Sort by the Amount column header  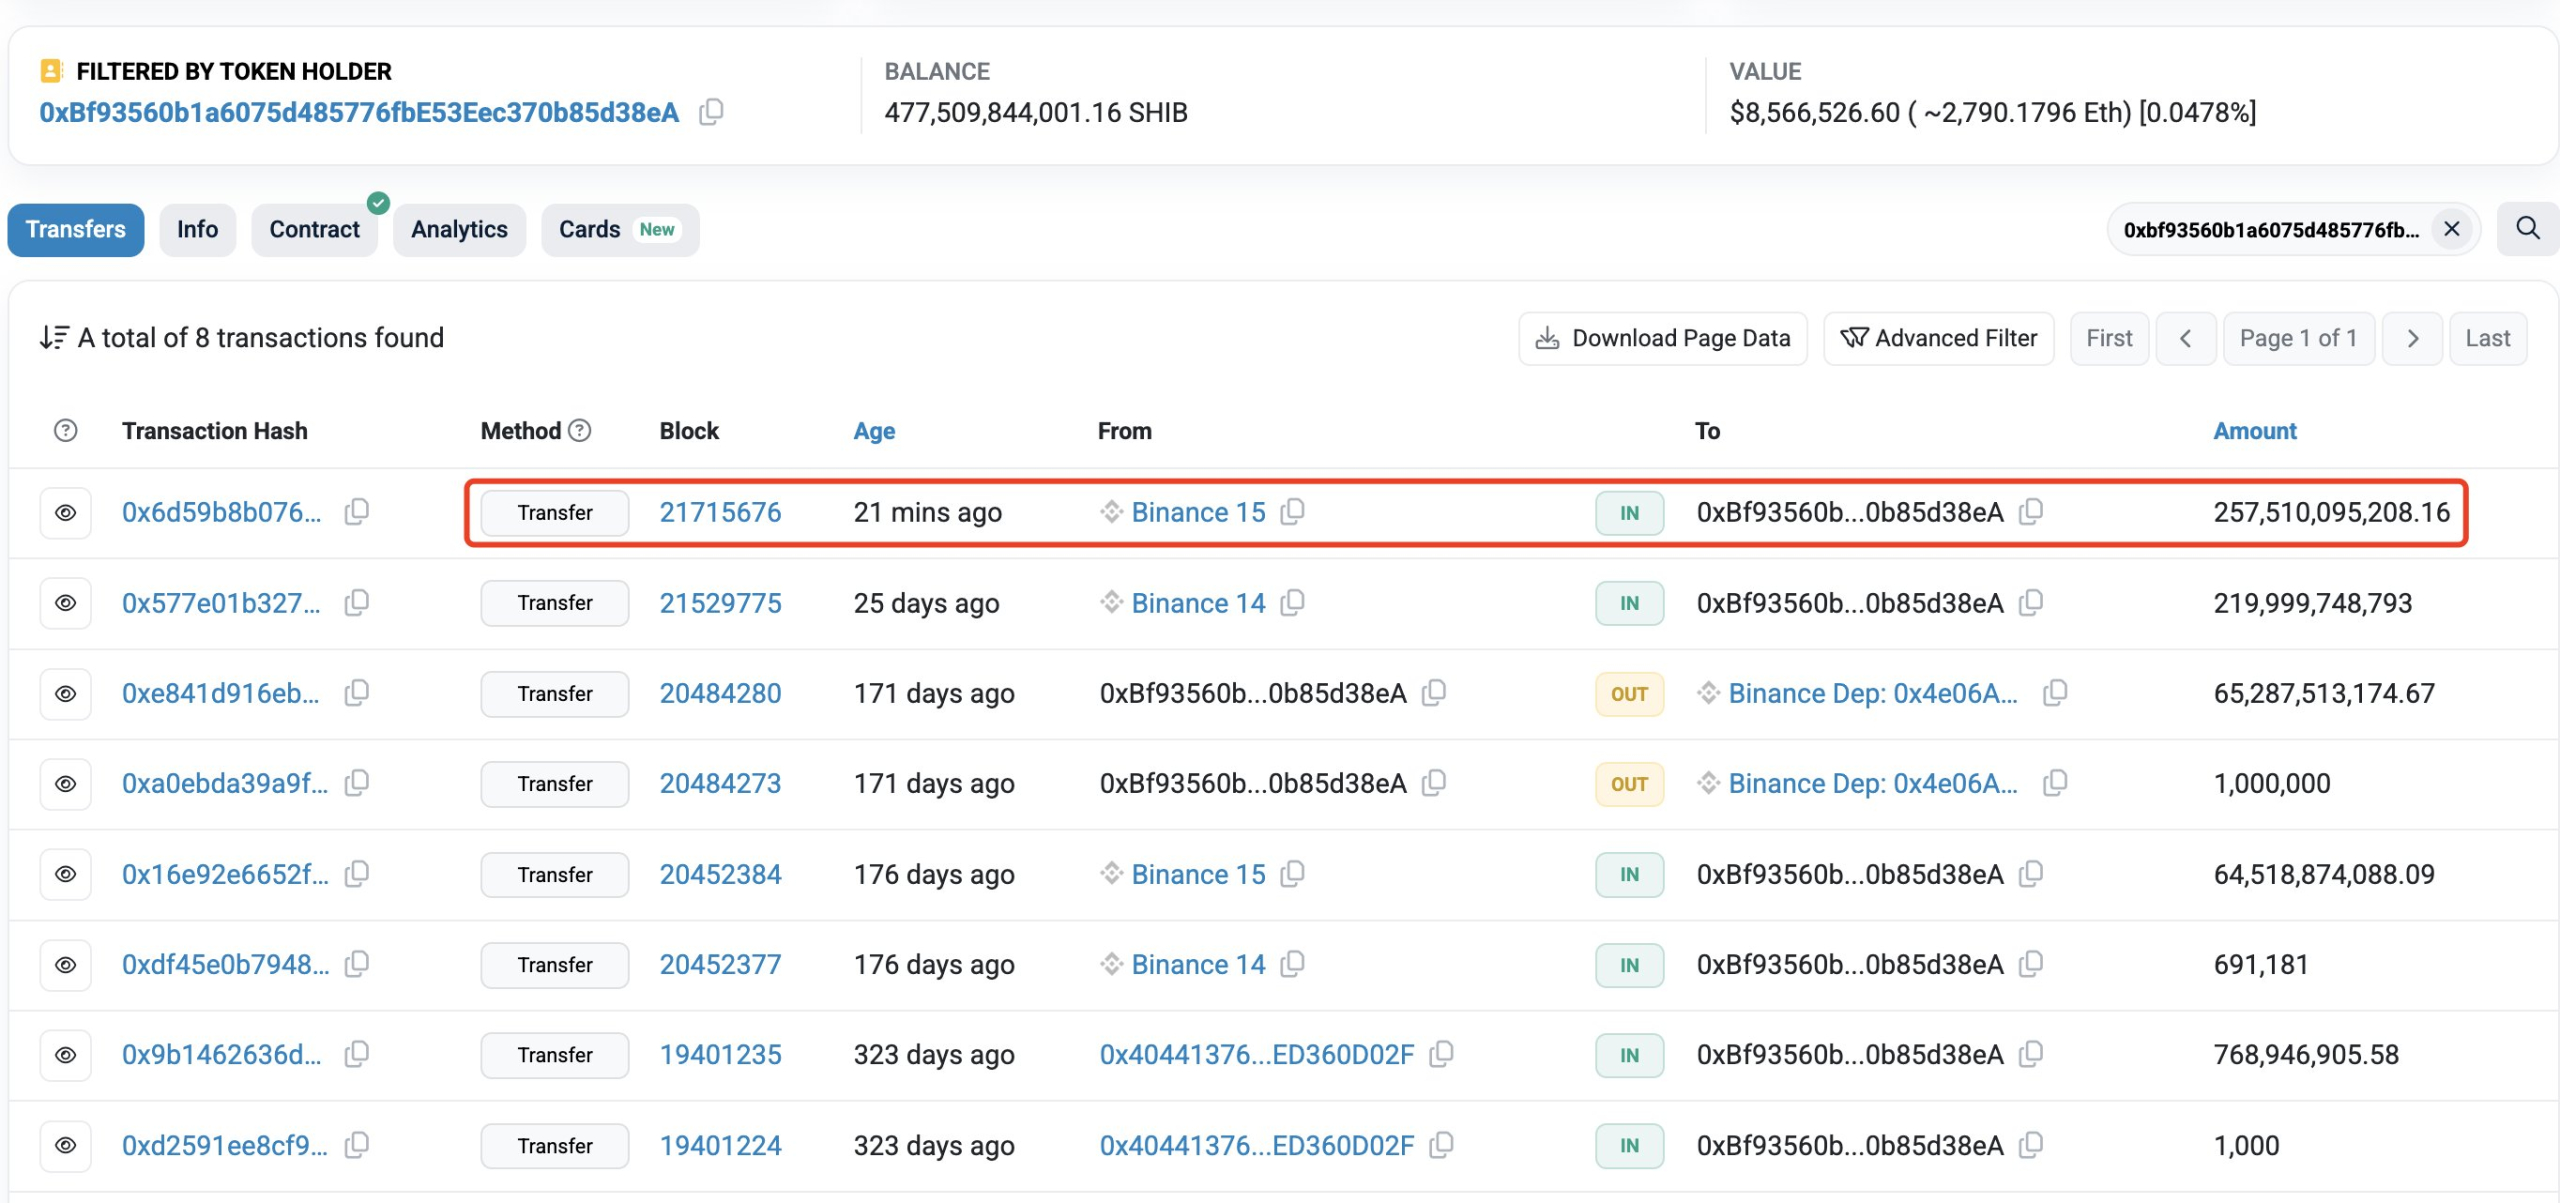(2254, 431)
